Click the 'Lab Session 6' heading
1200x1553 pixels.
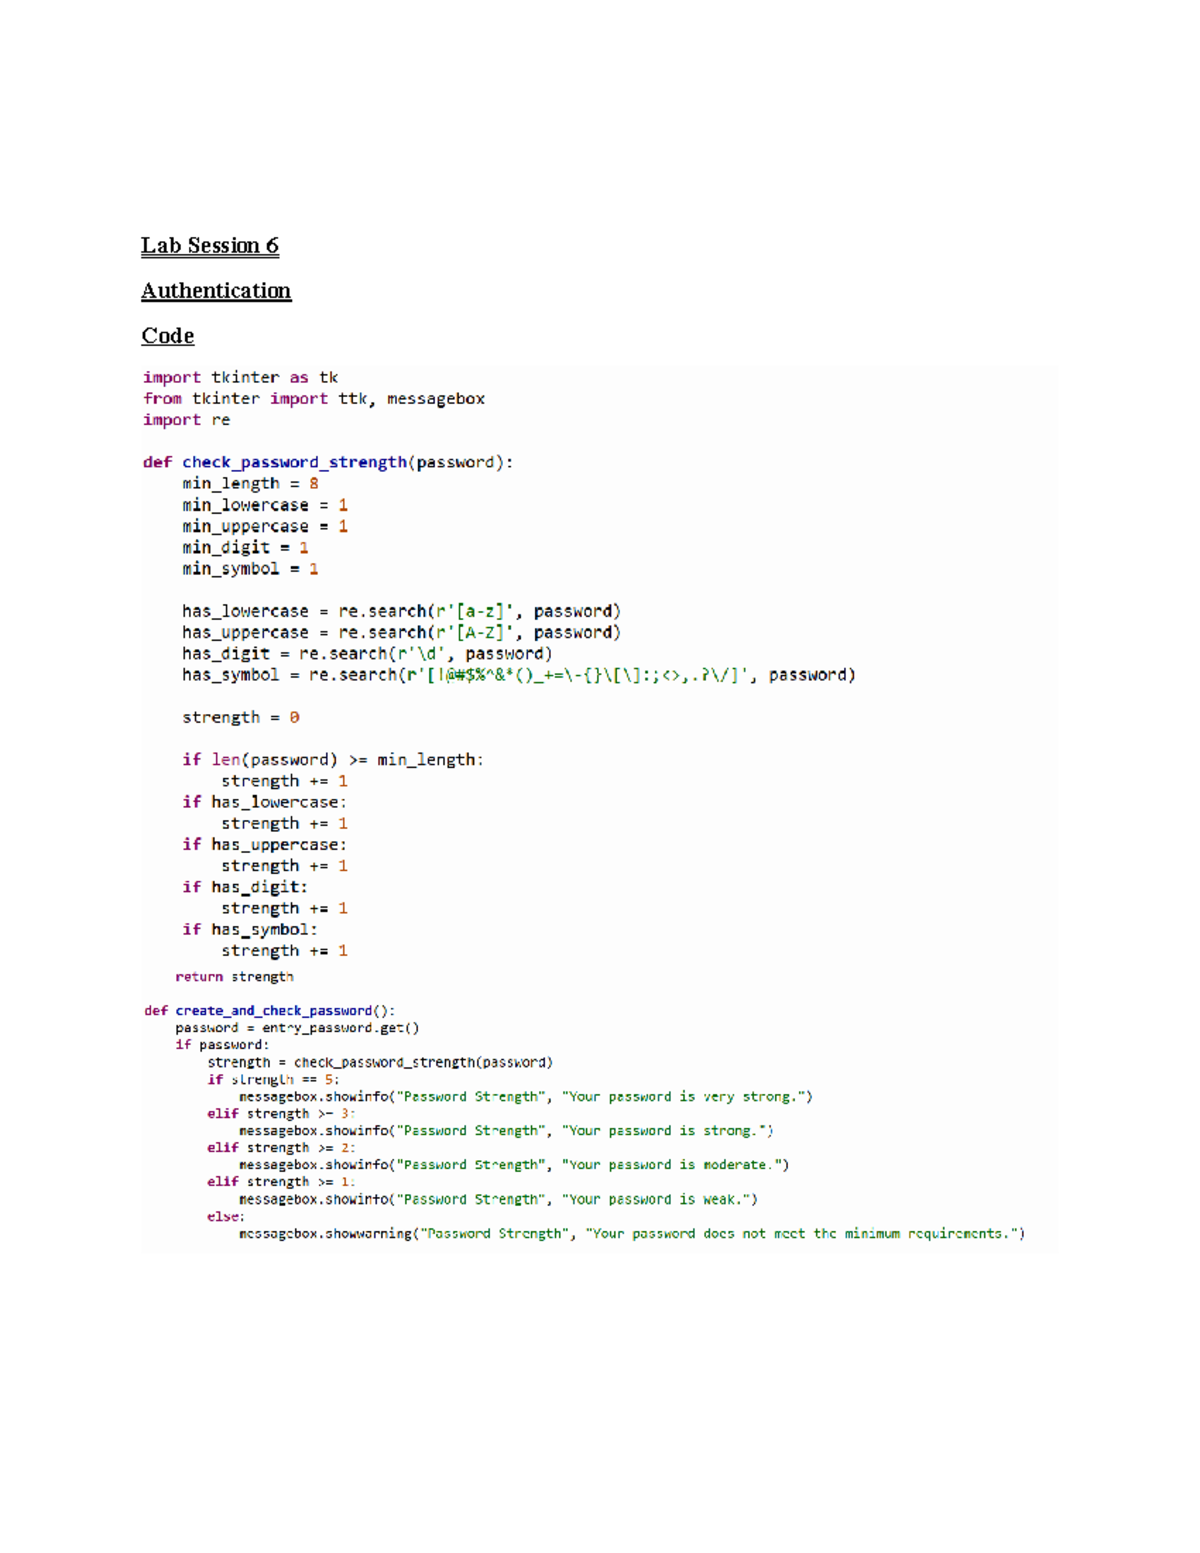[209, 246]
